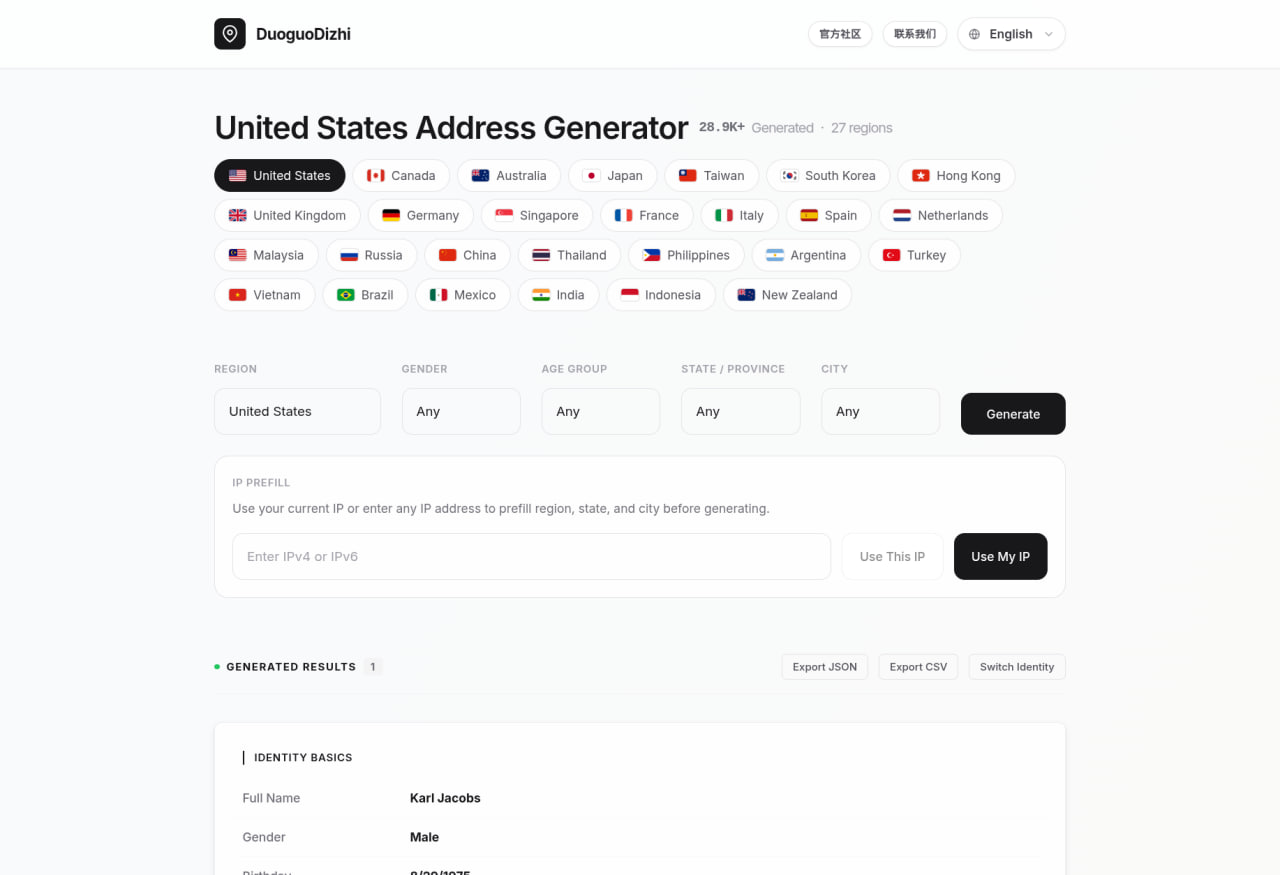Click Export JSON button
Viewport: 1280px width, 875px height.
click(x=825, y=667)
